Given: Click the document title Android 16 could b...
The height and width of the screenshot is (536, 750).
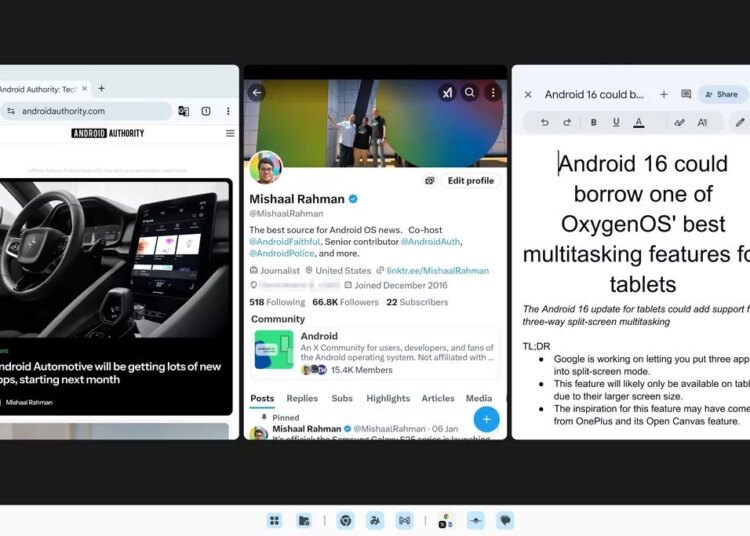Looking at the screenshot, I should click(x=594, y=95).
